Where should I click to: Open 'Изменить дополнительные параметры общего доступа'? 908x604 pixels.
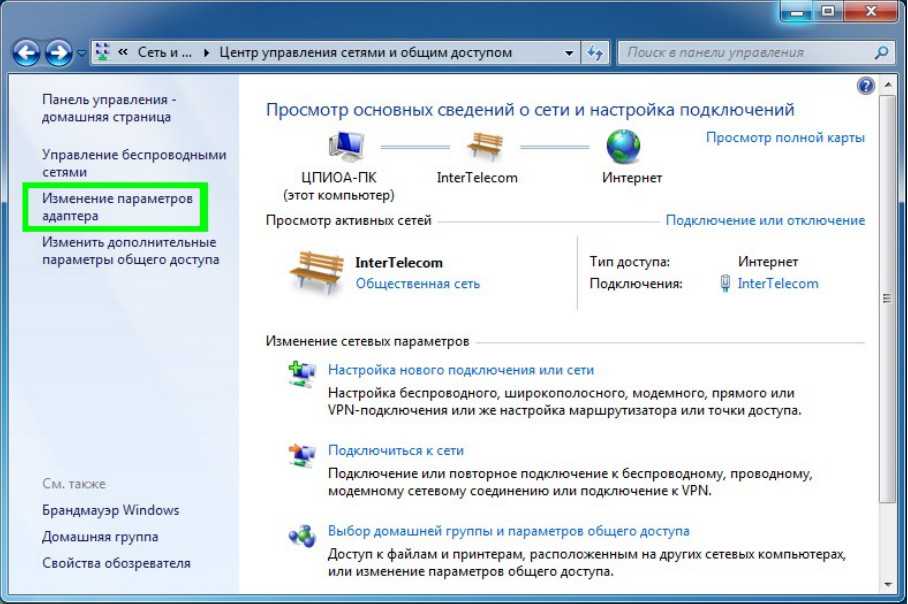click(x=130, y=251)
